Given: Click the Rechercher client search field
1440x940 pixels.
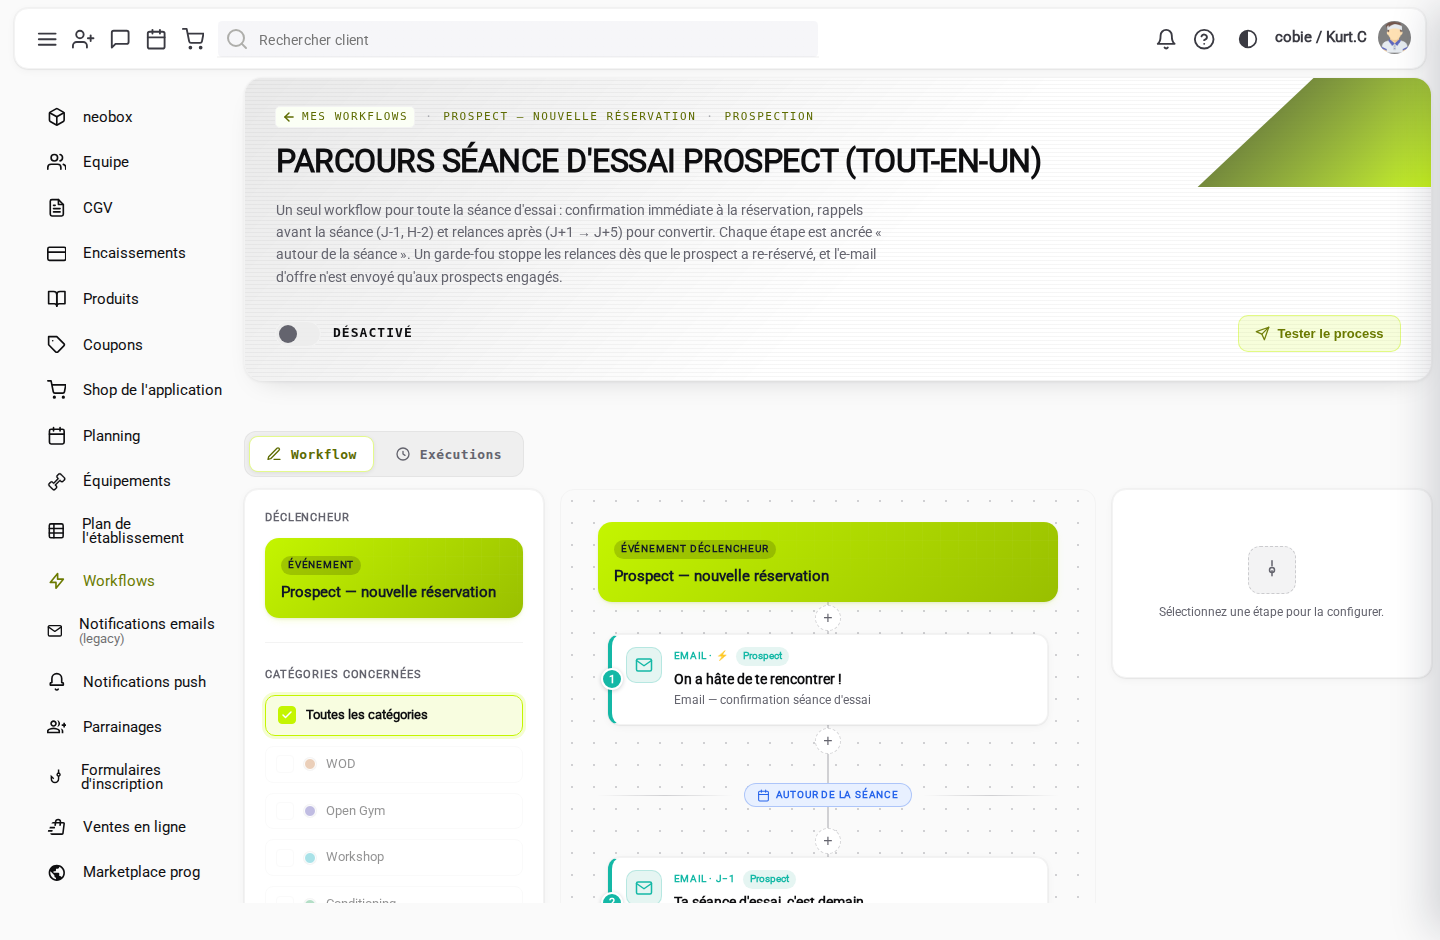Looking at the screenshot, I should 518,39.
